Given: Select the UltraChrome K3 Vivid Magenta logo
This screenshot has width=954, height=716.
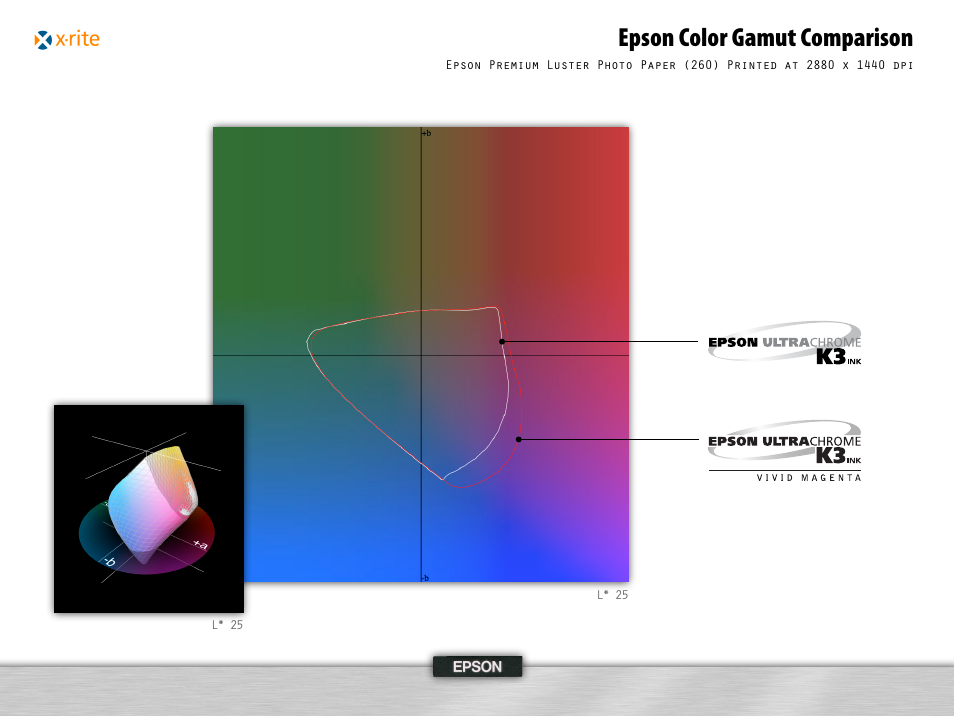Looking at the screenshot, I should pyautogui.click(x=785, y=451).
